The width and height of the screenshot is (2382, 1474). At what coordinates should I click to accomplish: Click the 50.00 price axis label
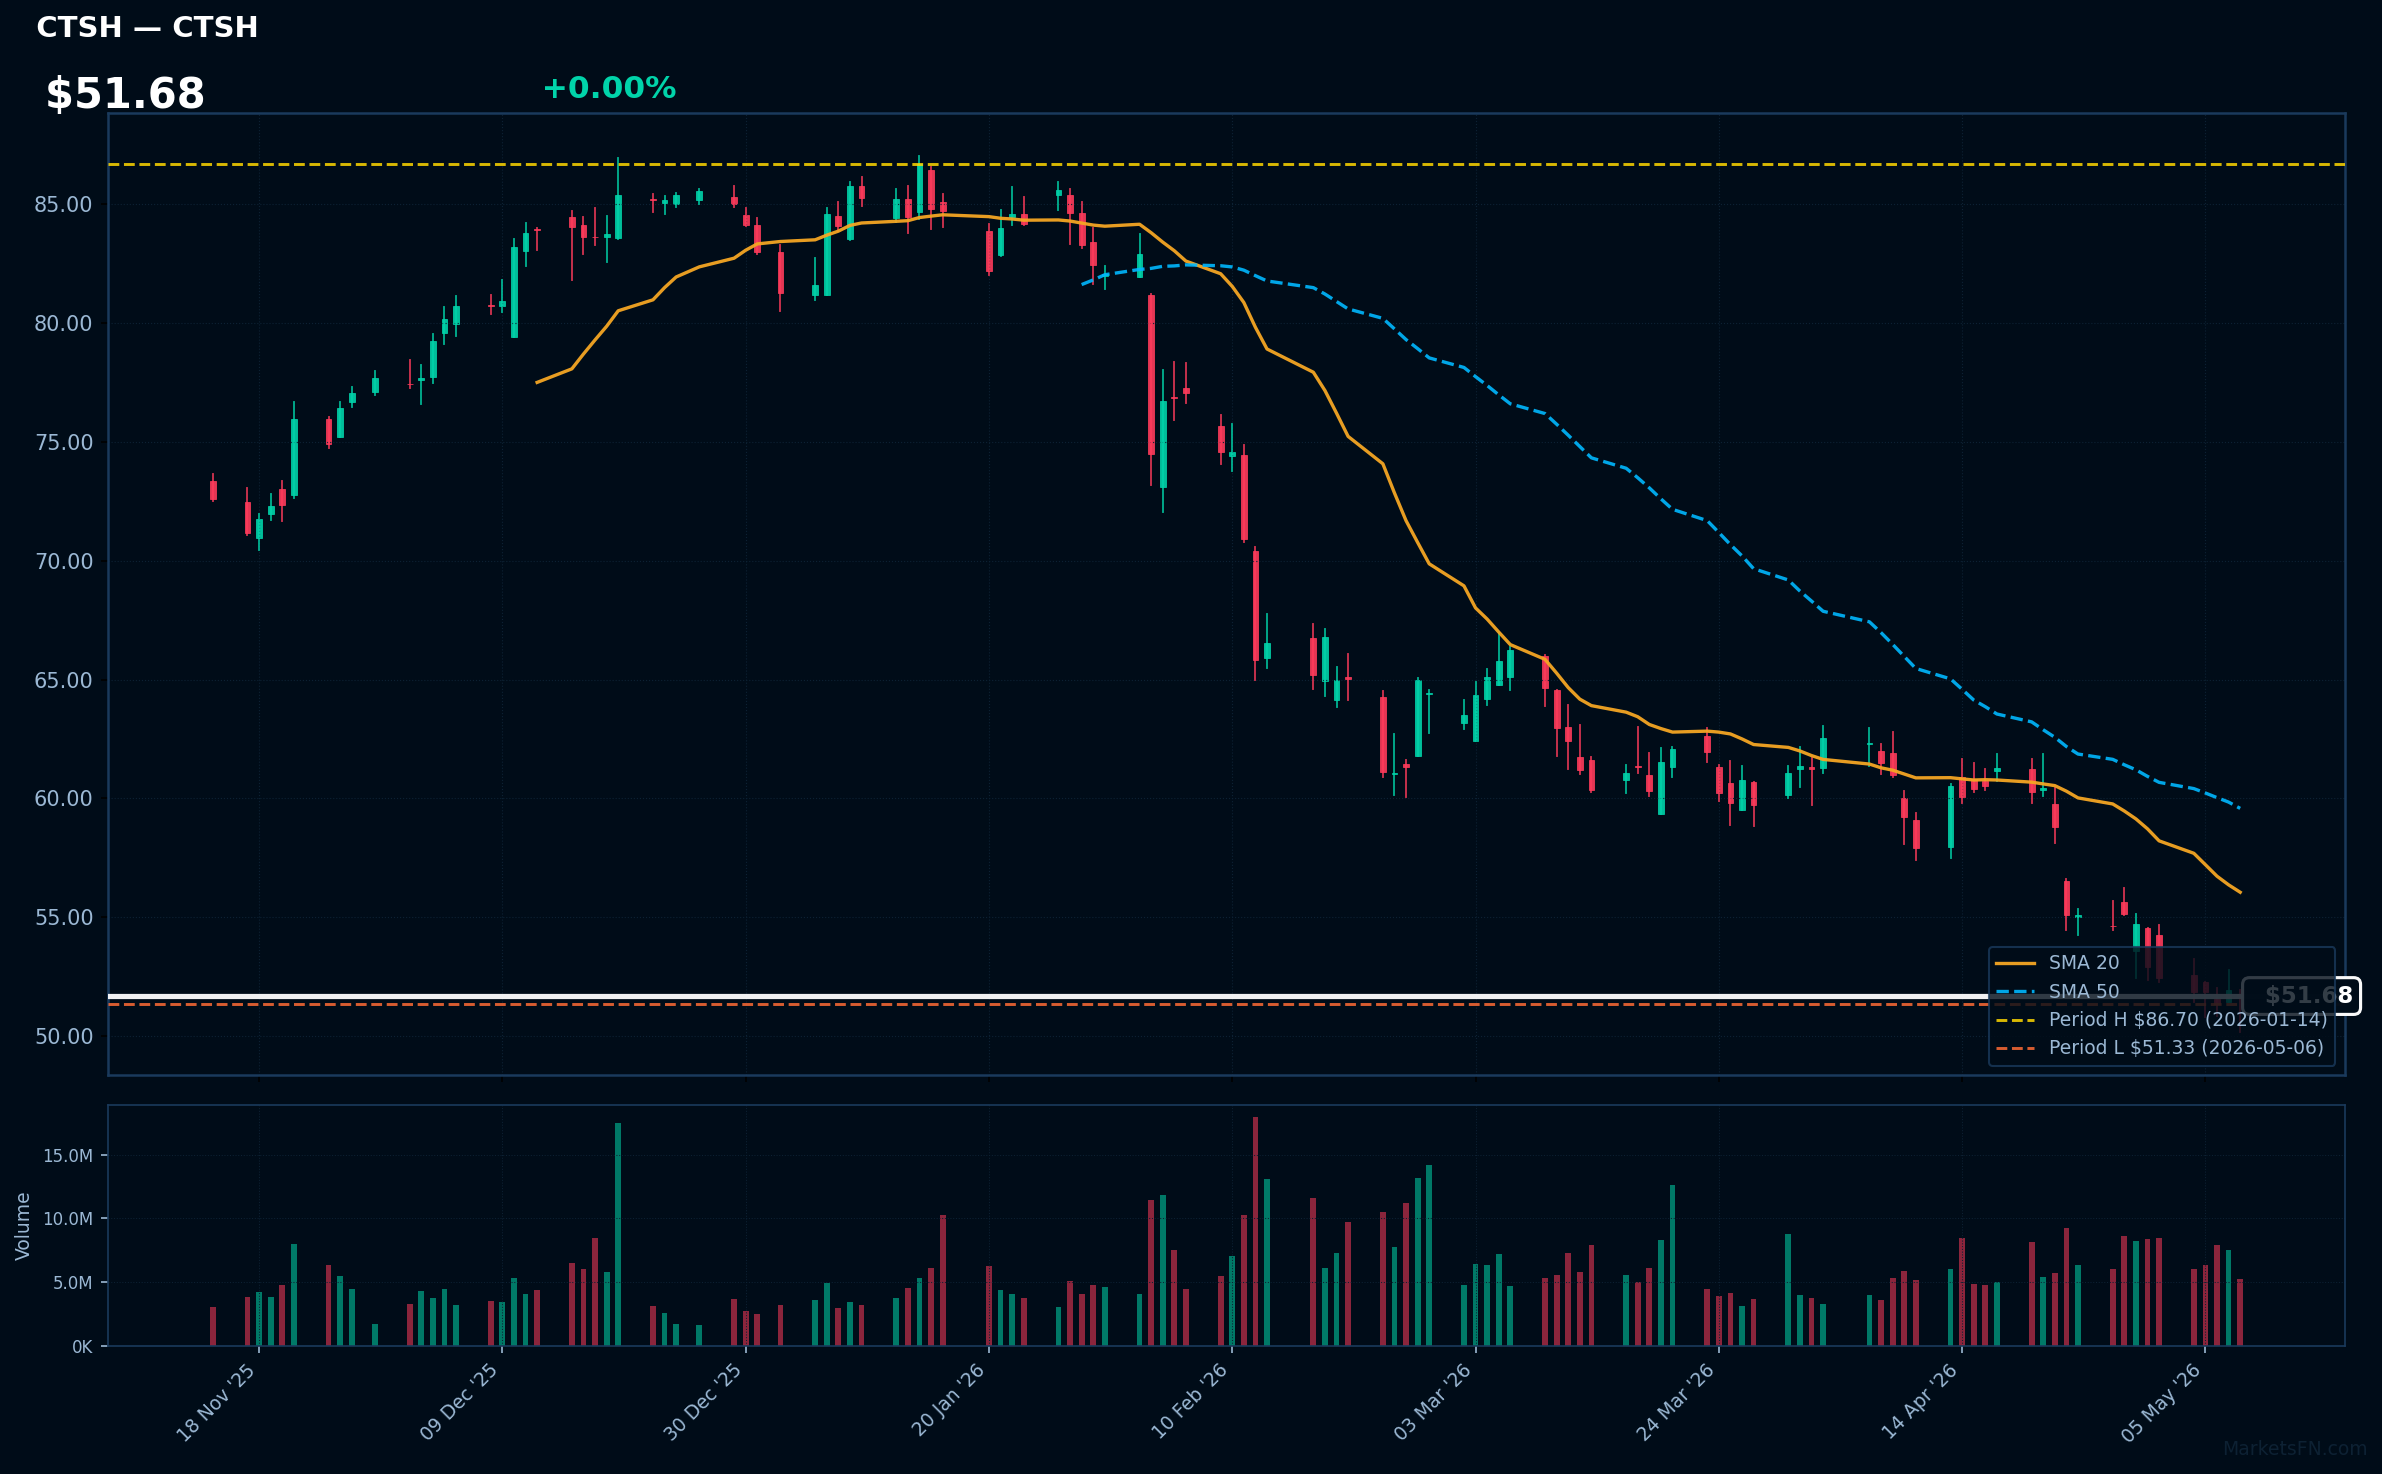[63, 1037]
